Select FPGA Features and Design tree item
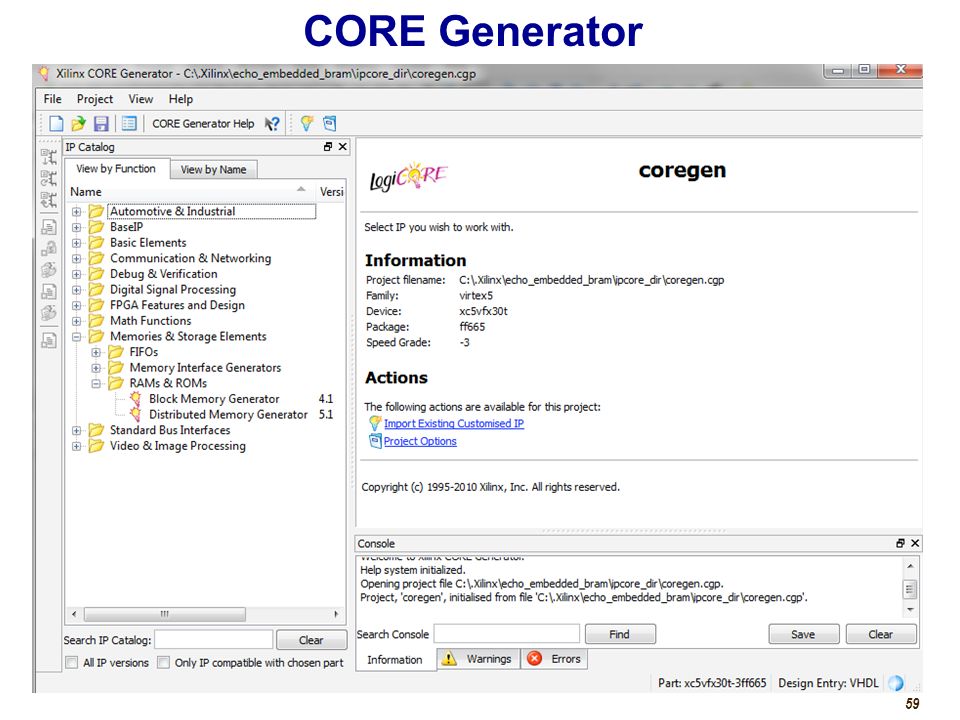The image size is (960, 720). [178, 305]
